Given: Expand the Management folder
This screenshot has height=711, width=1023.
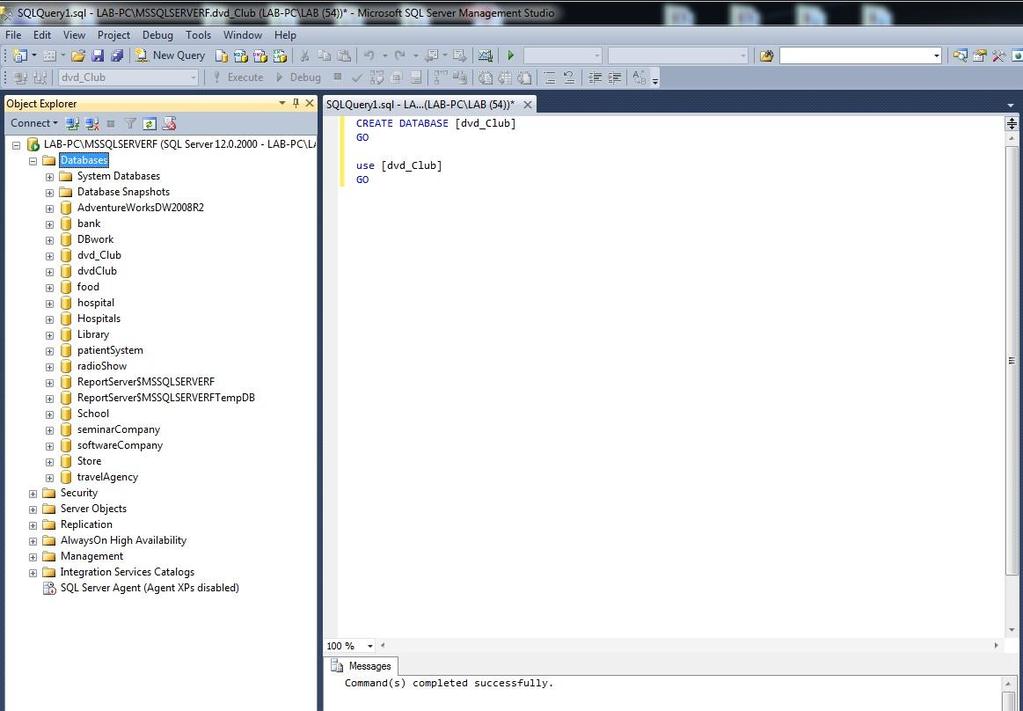Looking at the screenshot, I should pyautogui.click(x=33, y=556).
